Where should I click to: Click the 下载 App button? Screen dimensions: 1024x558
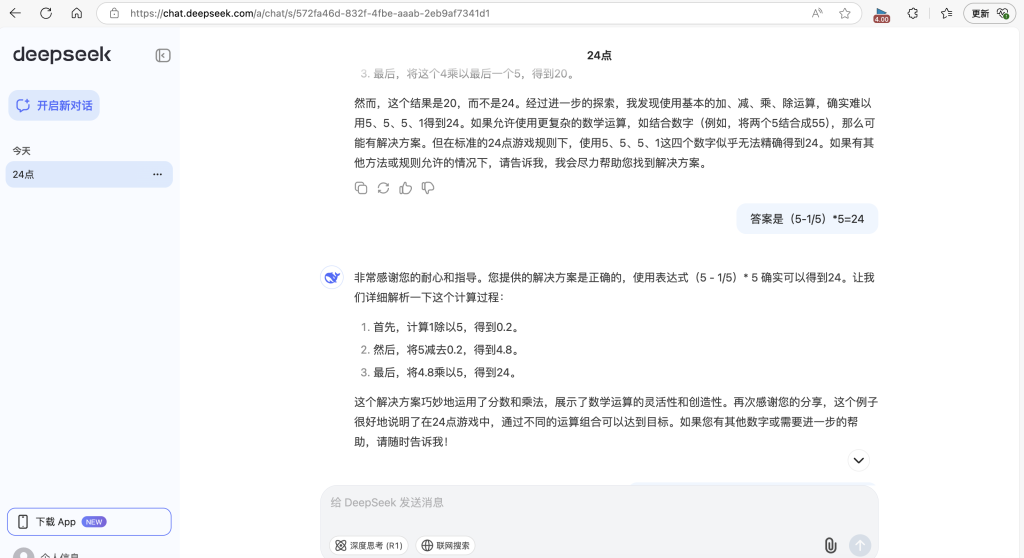pos(89,521)
